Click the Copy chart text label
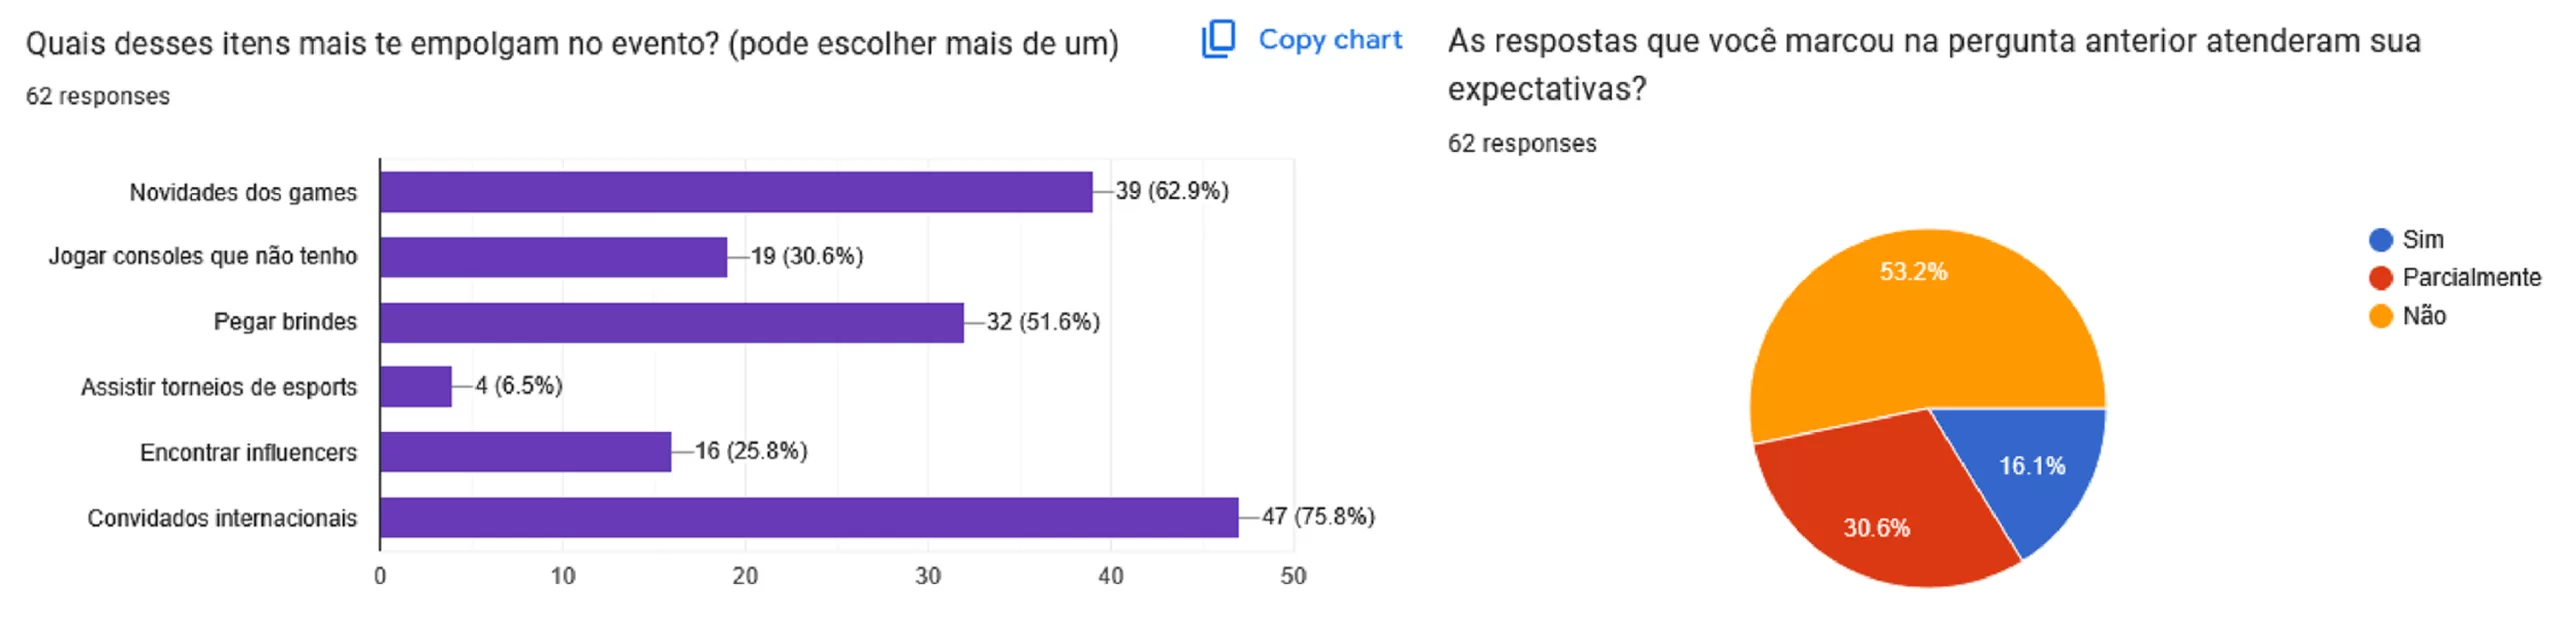The width and height of the screenshot is (2560, 625). point(1329,39)
